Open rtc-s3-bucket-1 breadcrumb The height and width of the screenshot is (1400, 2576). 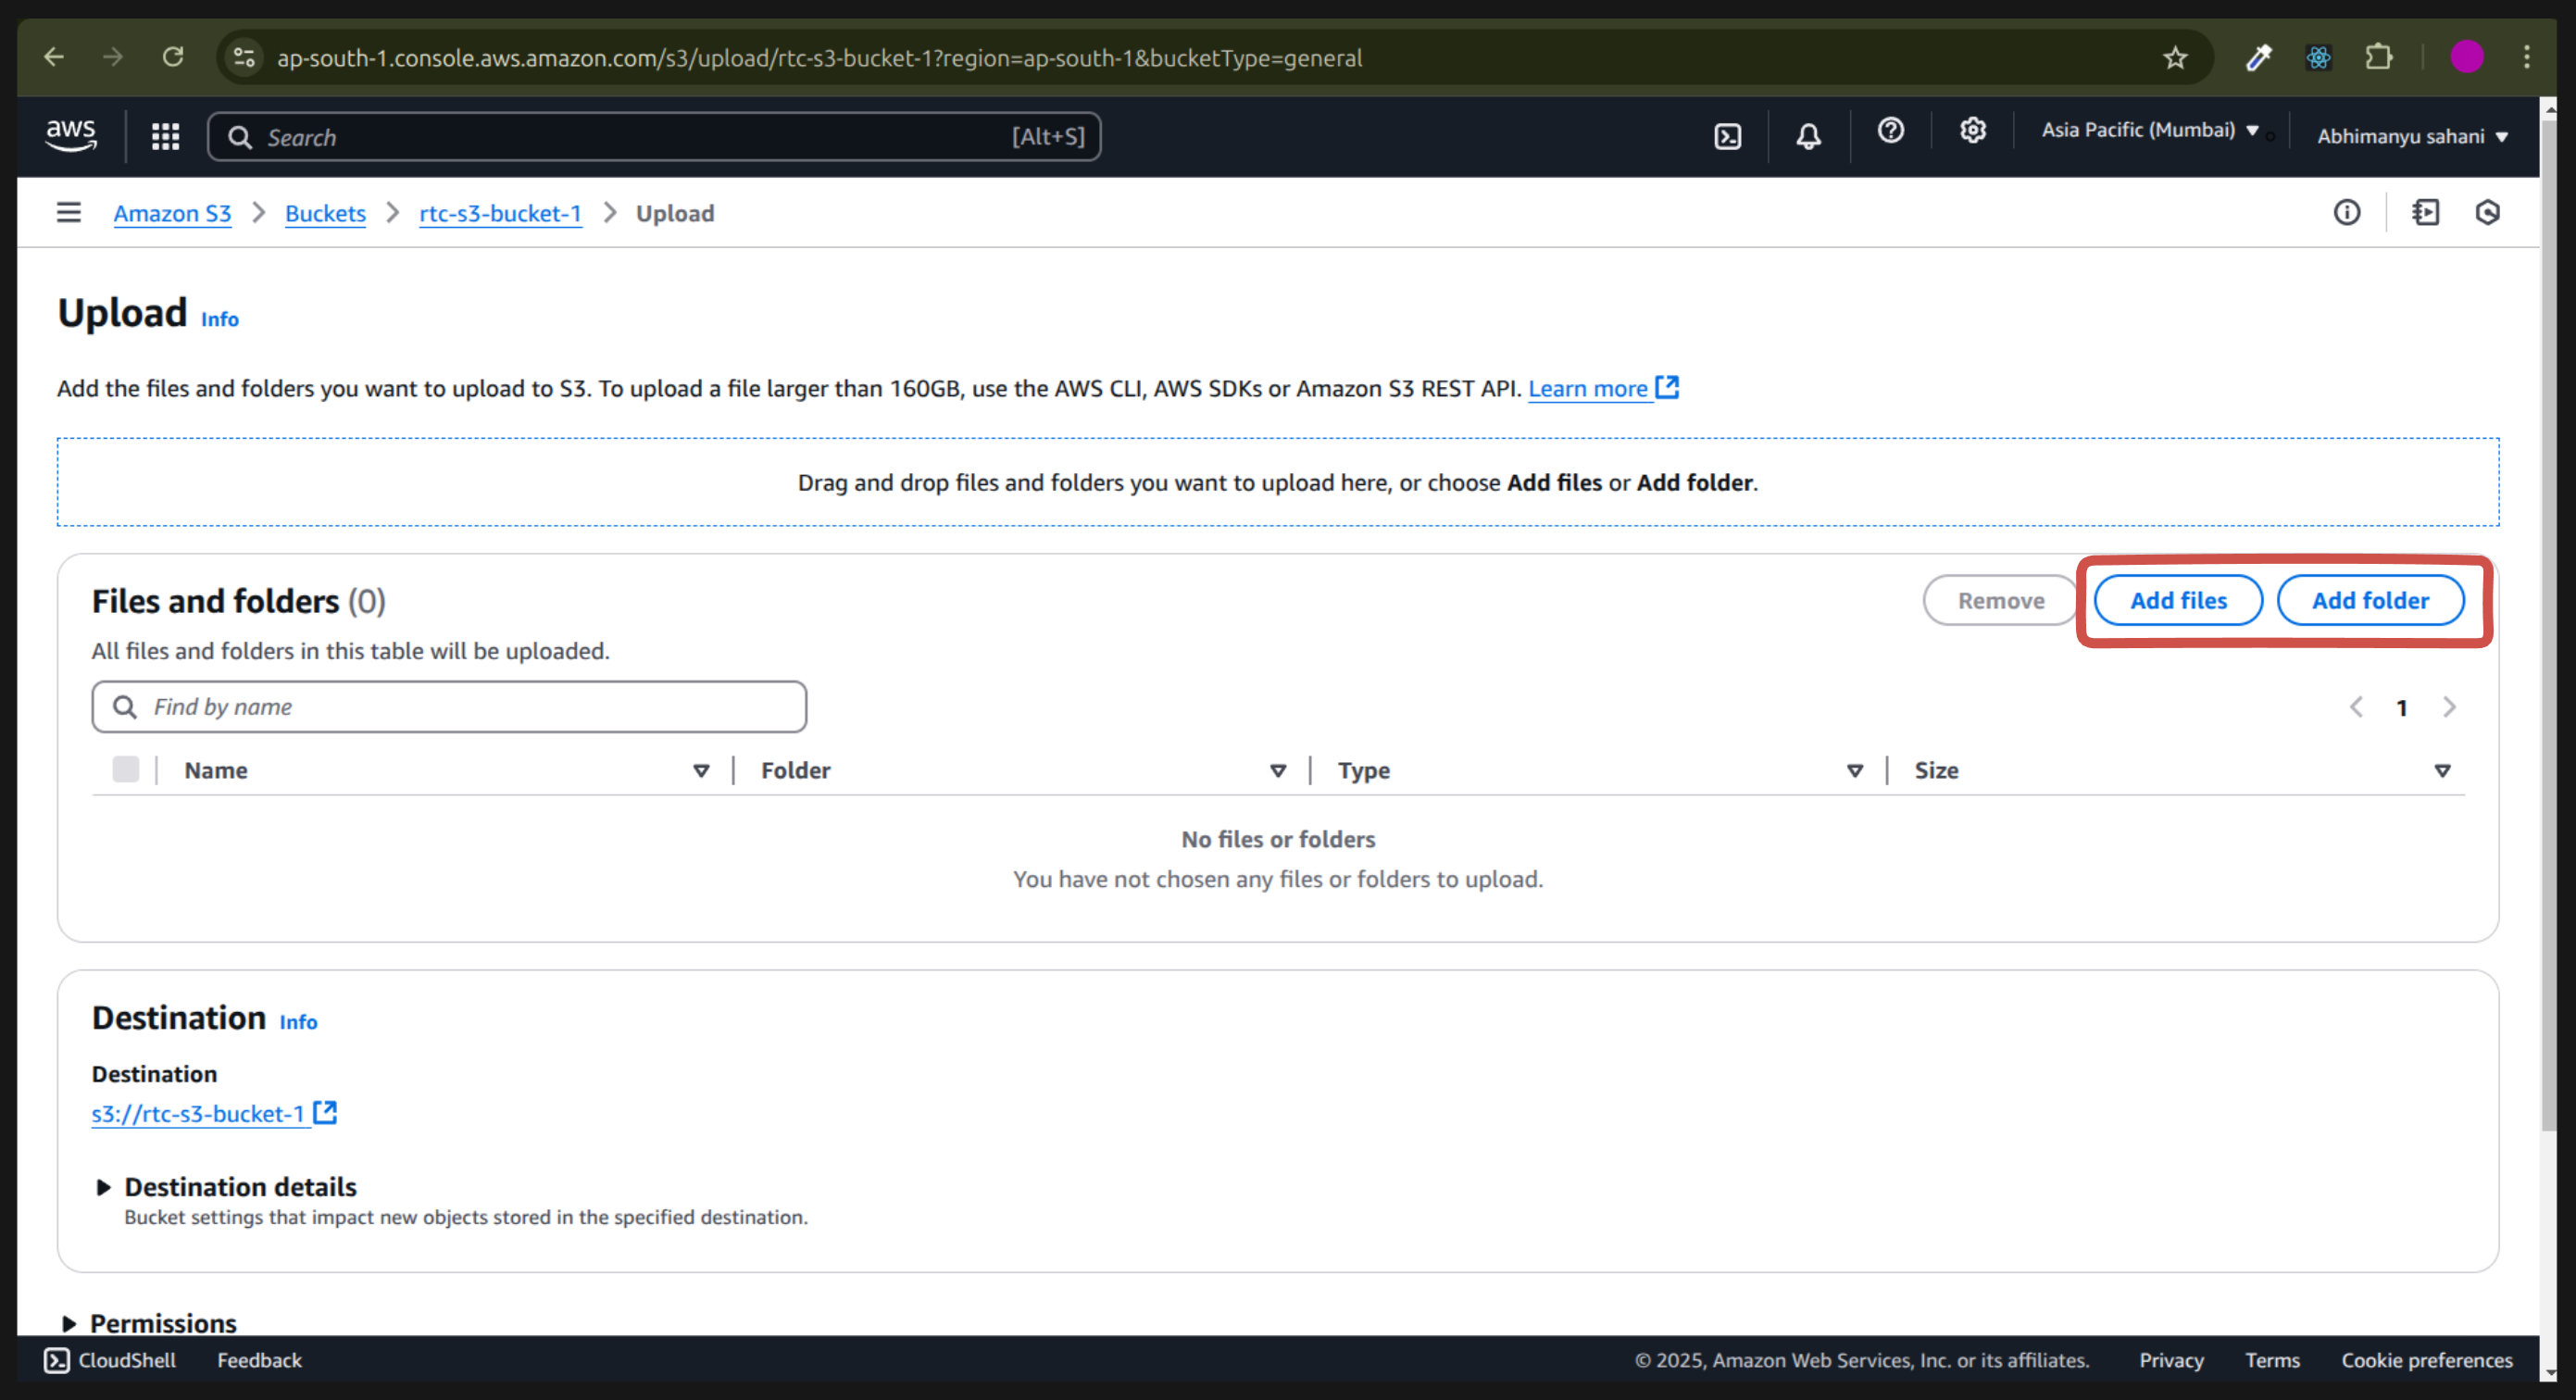click(500, 213)
